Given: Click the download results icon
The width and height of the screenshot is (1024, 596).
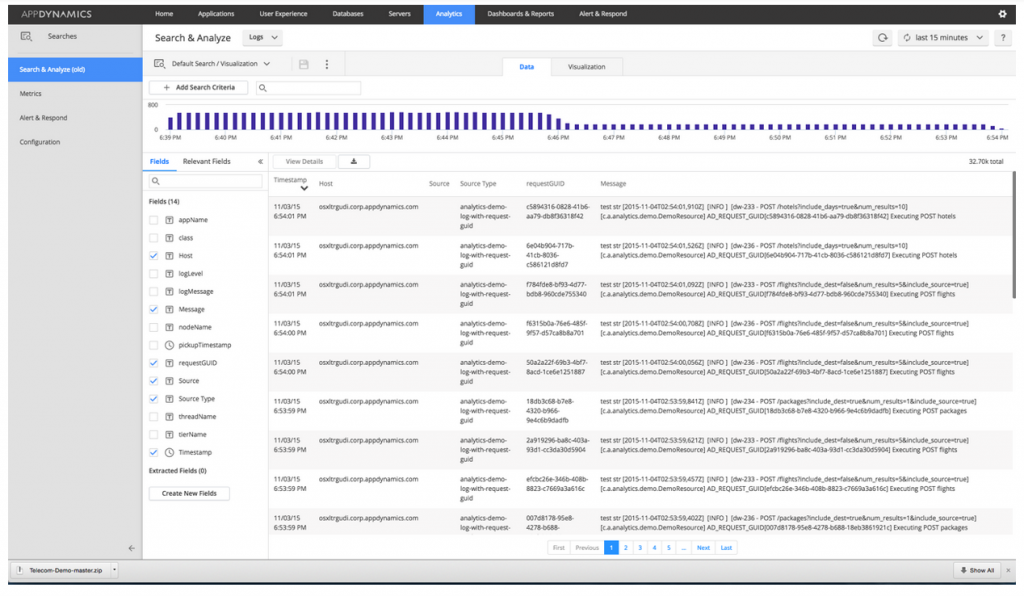Looking at the screenshot, I should point(354,161).
